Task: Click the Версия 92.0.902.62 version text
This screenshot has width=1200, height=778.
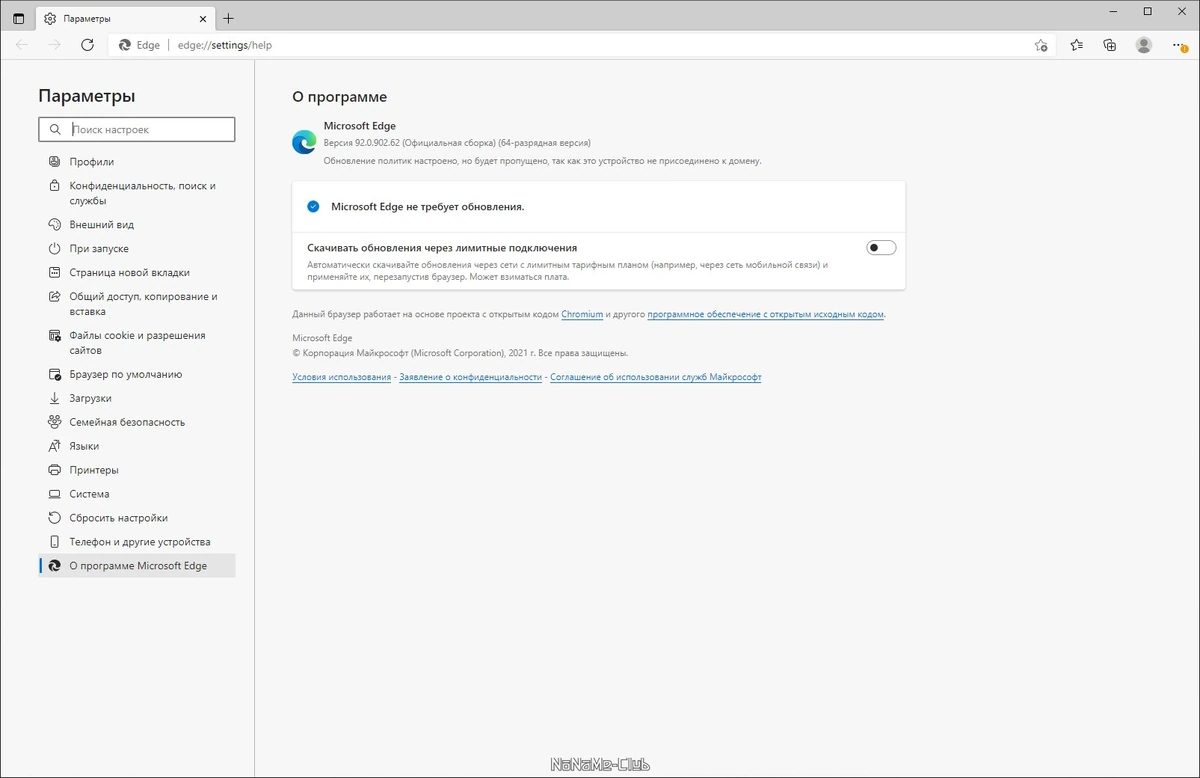Action: 457,143
